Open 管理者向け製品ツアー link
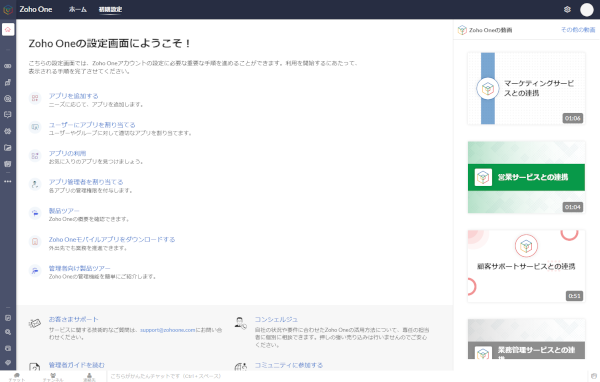 (79, 268)
